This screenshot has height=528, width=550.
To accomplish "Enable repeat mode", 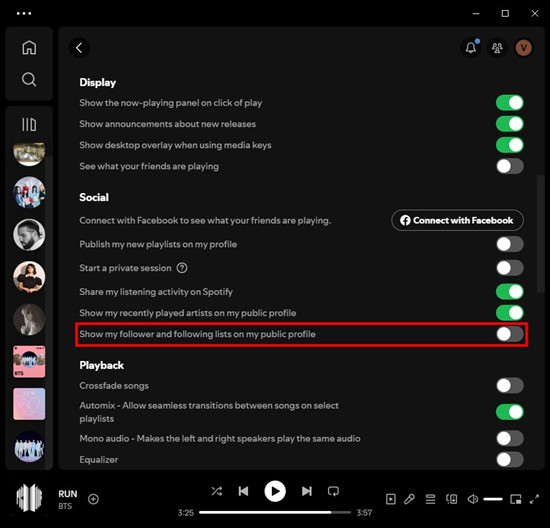I will (x=333, y=491).
